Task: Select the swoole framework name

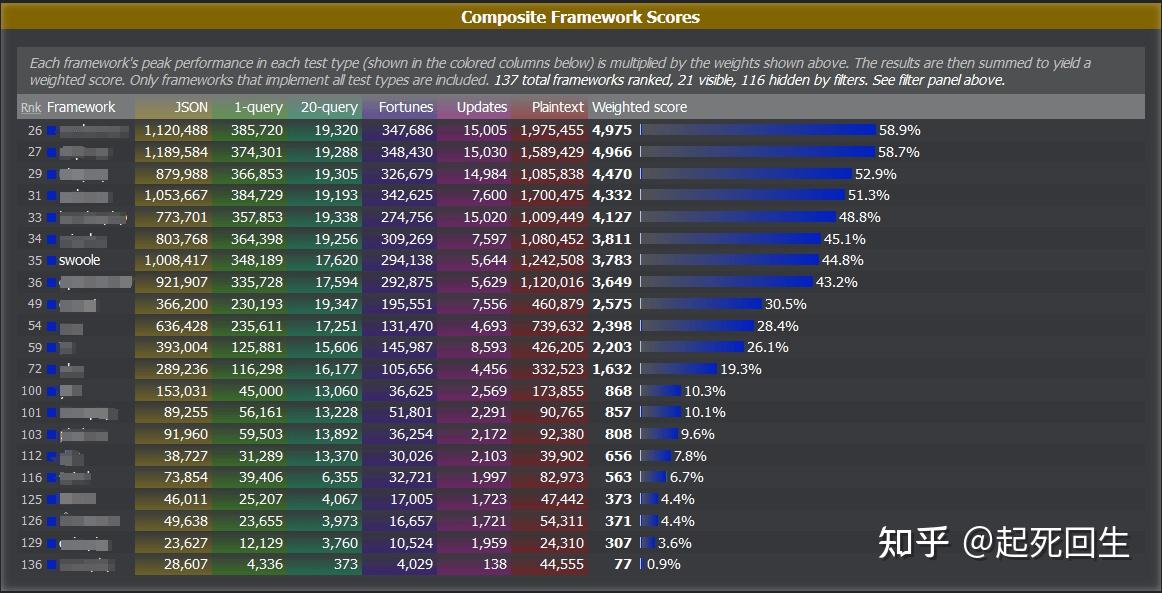Action: pos(80,261)
